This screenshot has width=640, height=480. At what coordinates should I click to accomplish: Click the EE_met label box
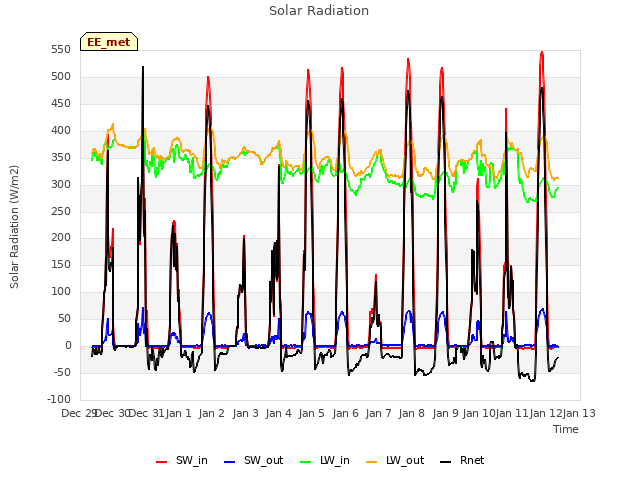(109, 42)
